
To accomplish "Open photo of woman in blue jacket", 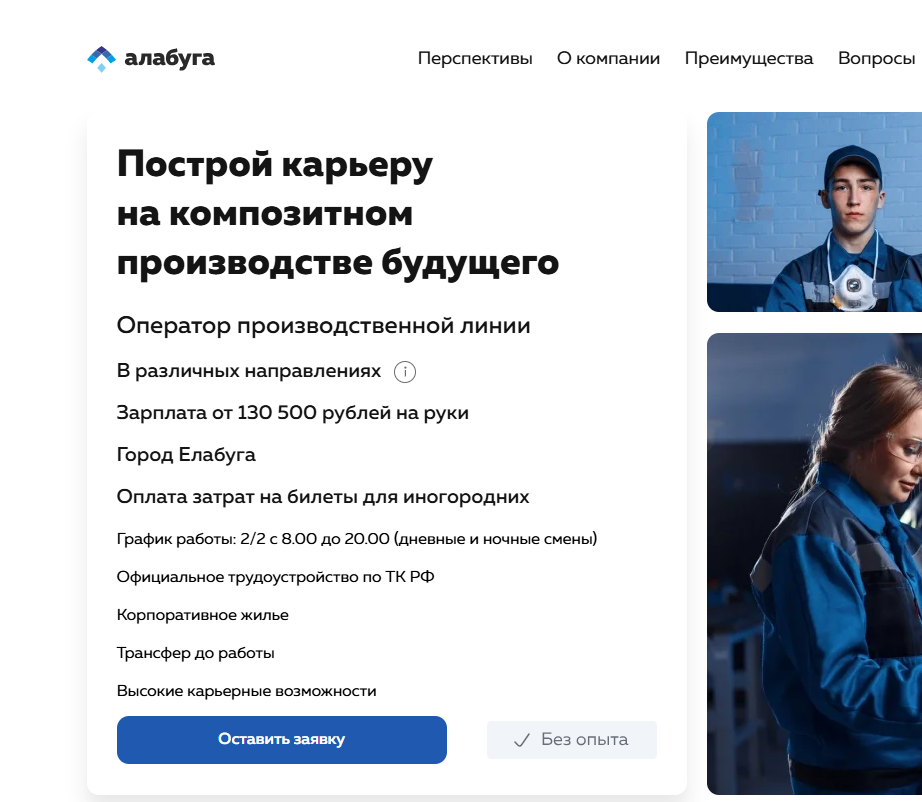I will (814, 564).
